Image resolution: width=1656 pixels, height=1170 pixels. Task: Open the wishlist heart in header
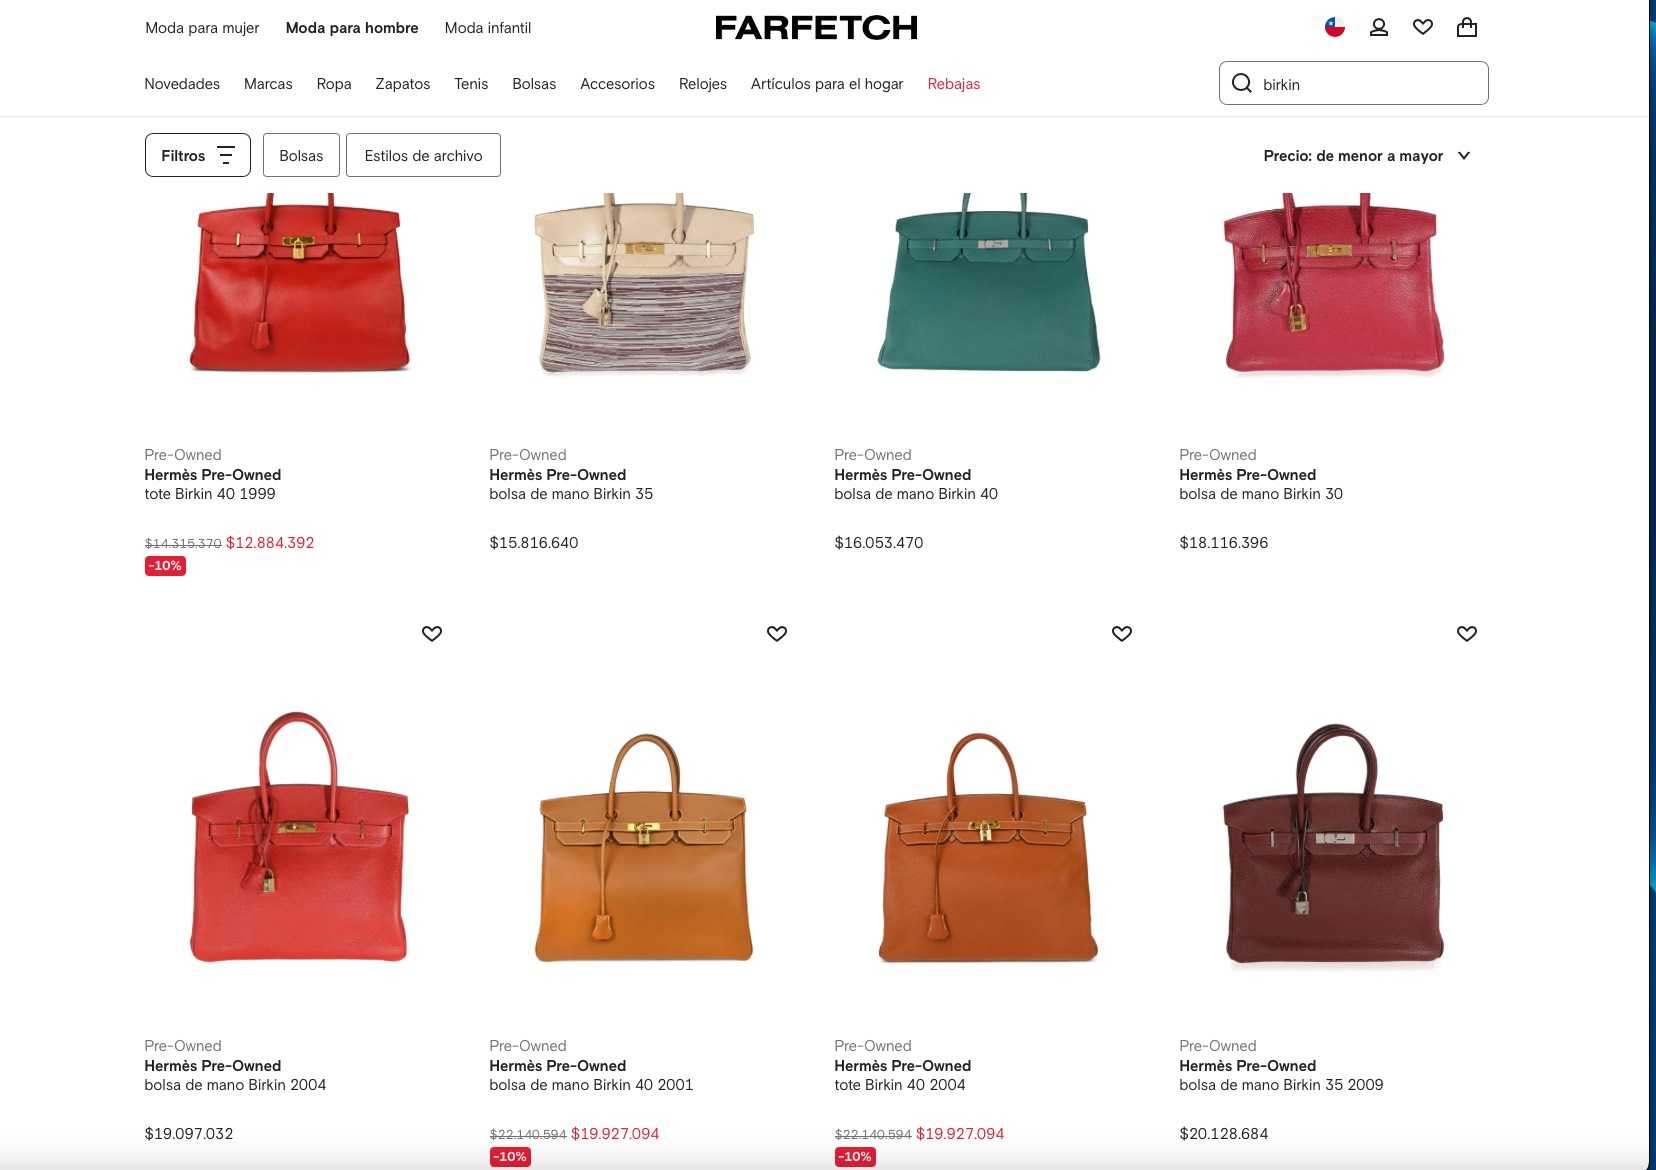coord(1423,28)
